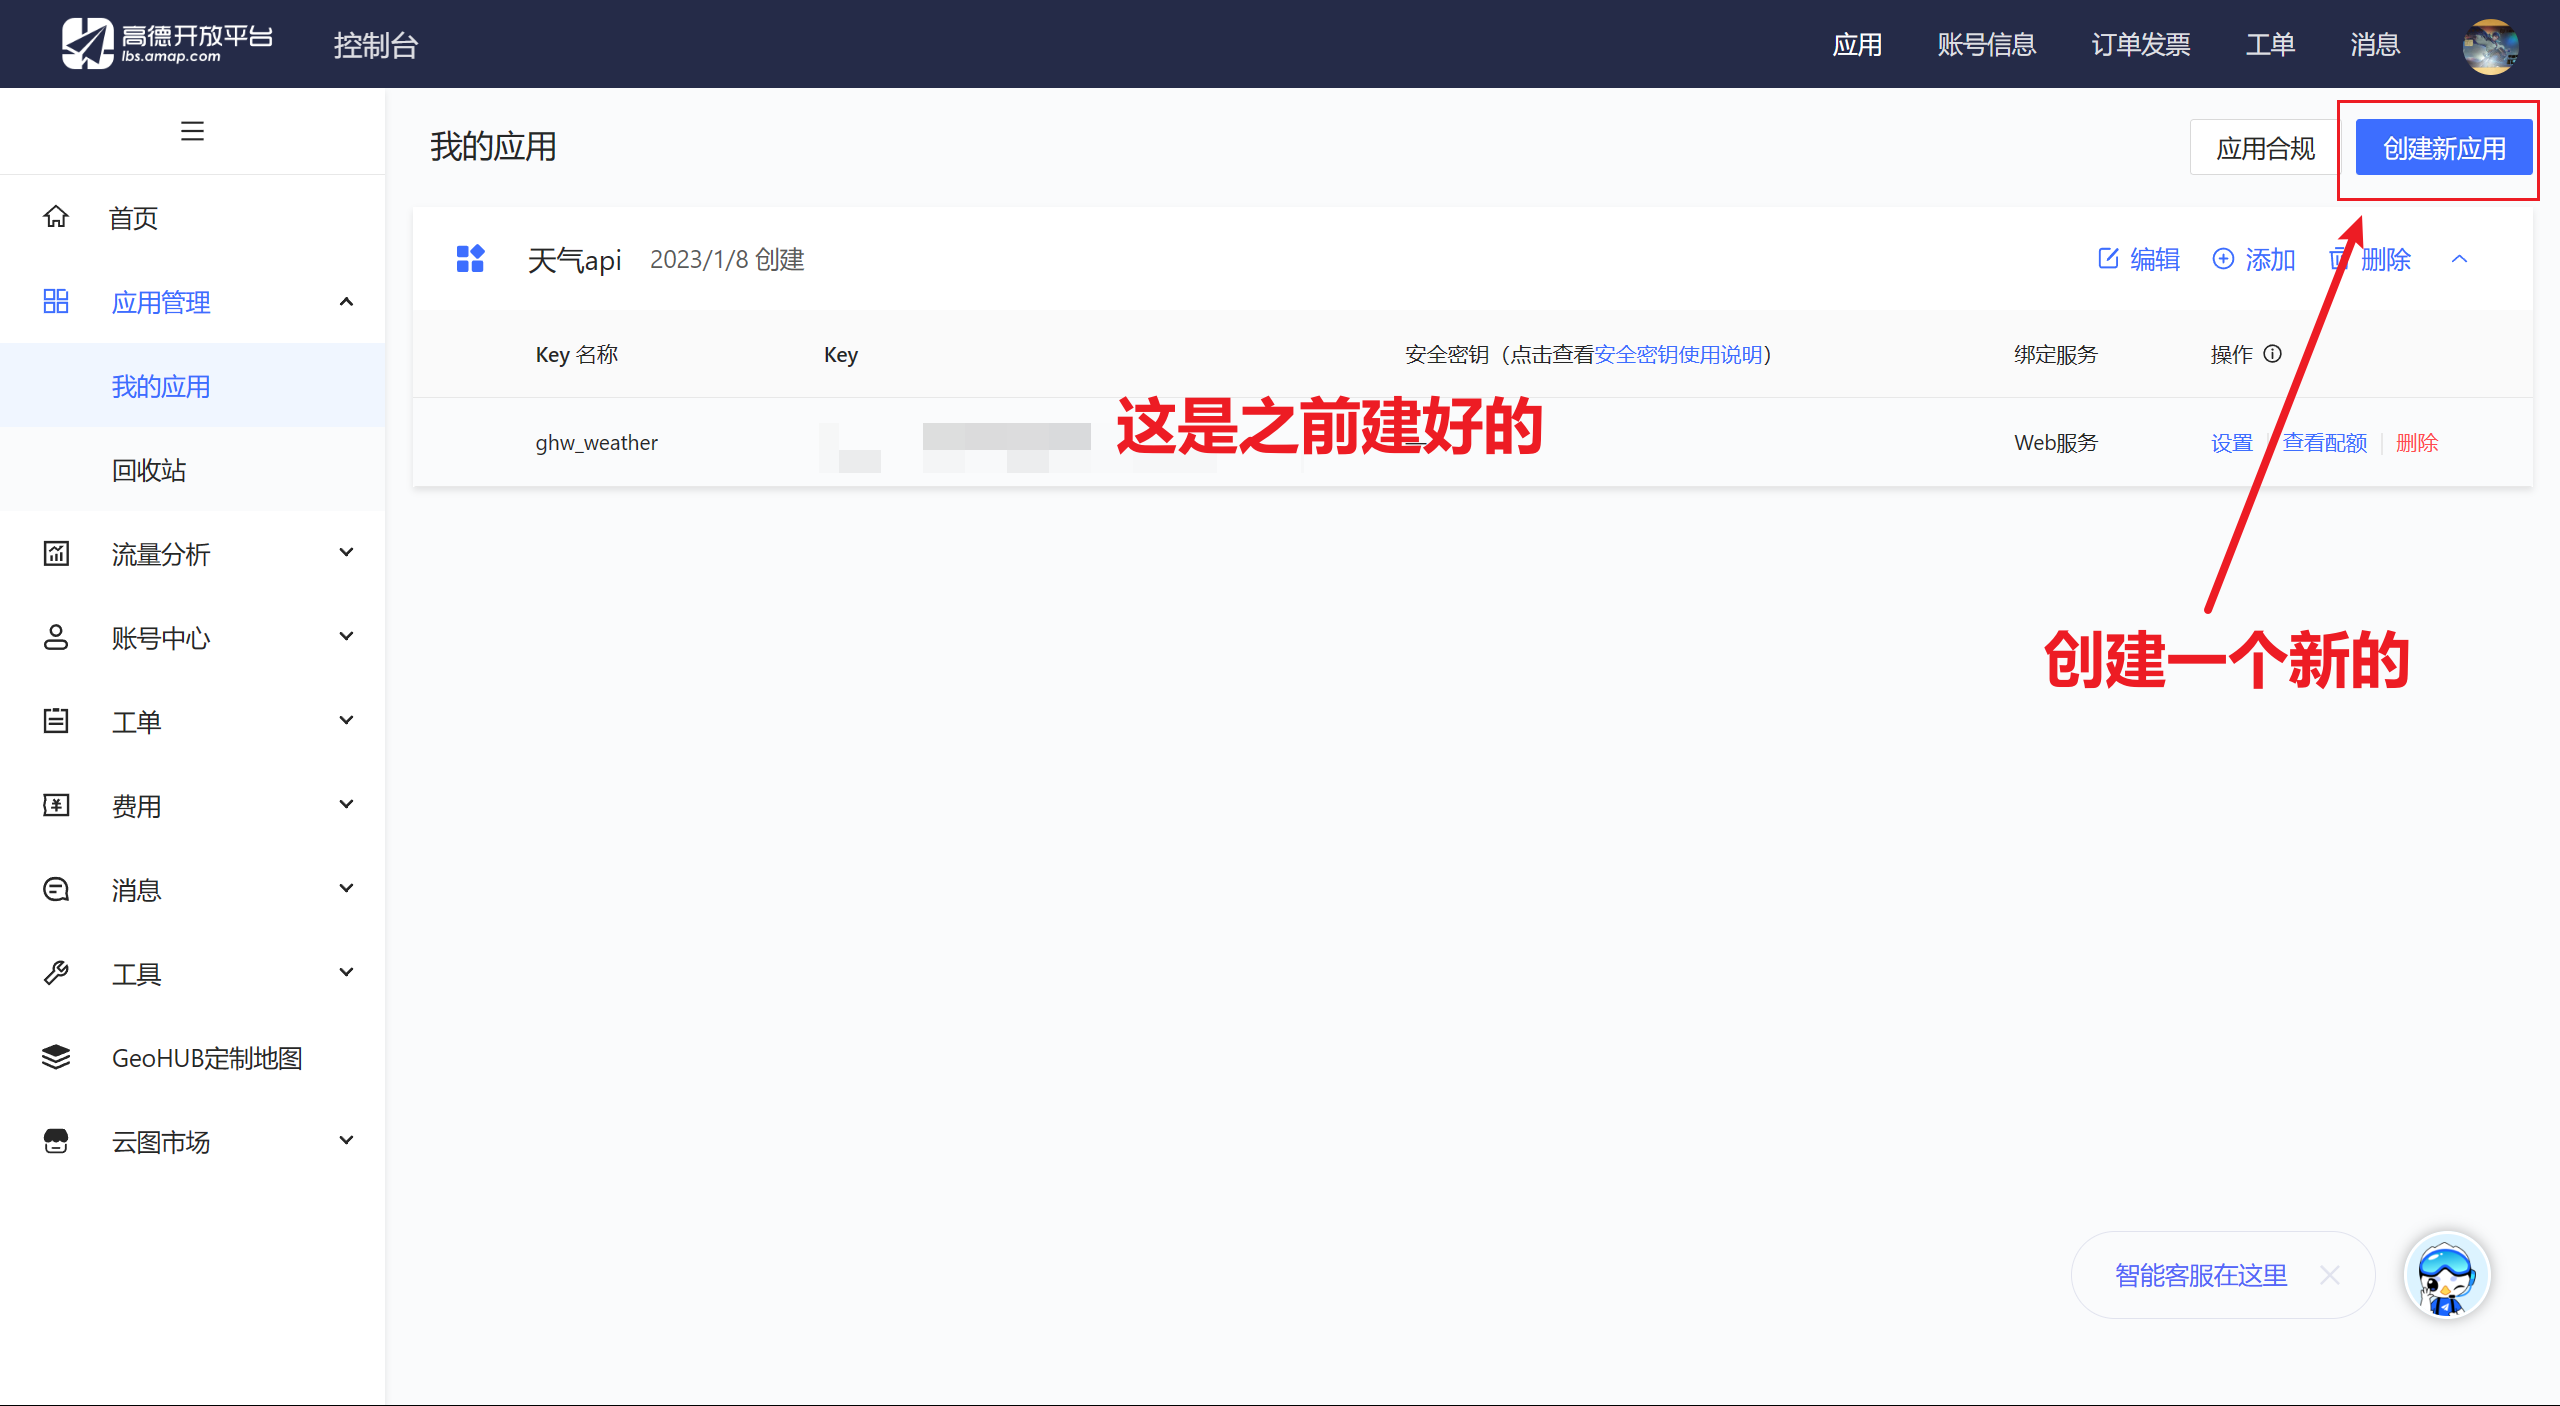Open the 首页 home icon in sidebar
This screenshot has height=1406, width=2560.
point(56,217)
